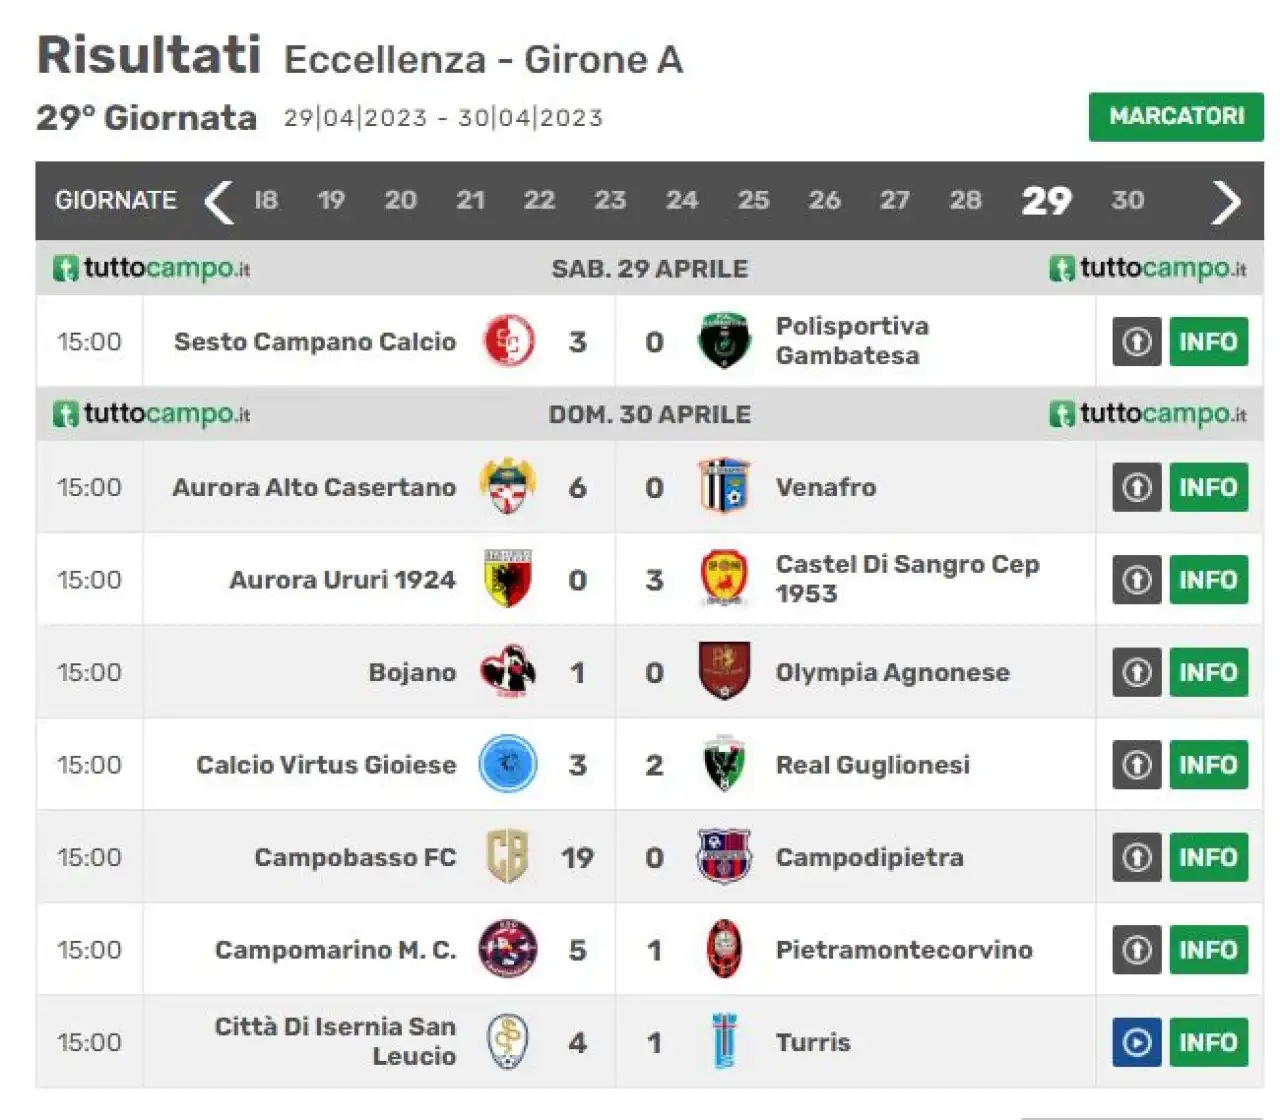Viewport: 1280px width, 1120px height.
Task: Click the Turris team crest
Action: pyautogui.click(x=725, y=1042)
